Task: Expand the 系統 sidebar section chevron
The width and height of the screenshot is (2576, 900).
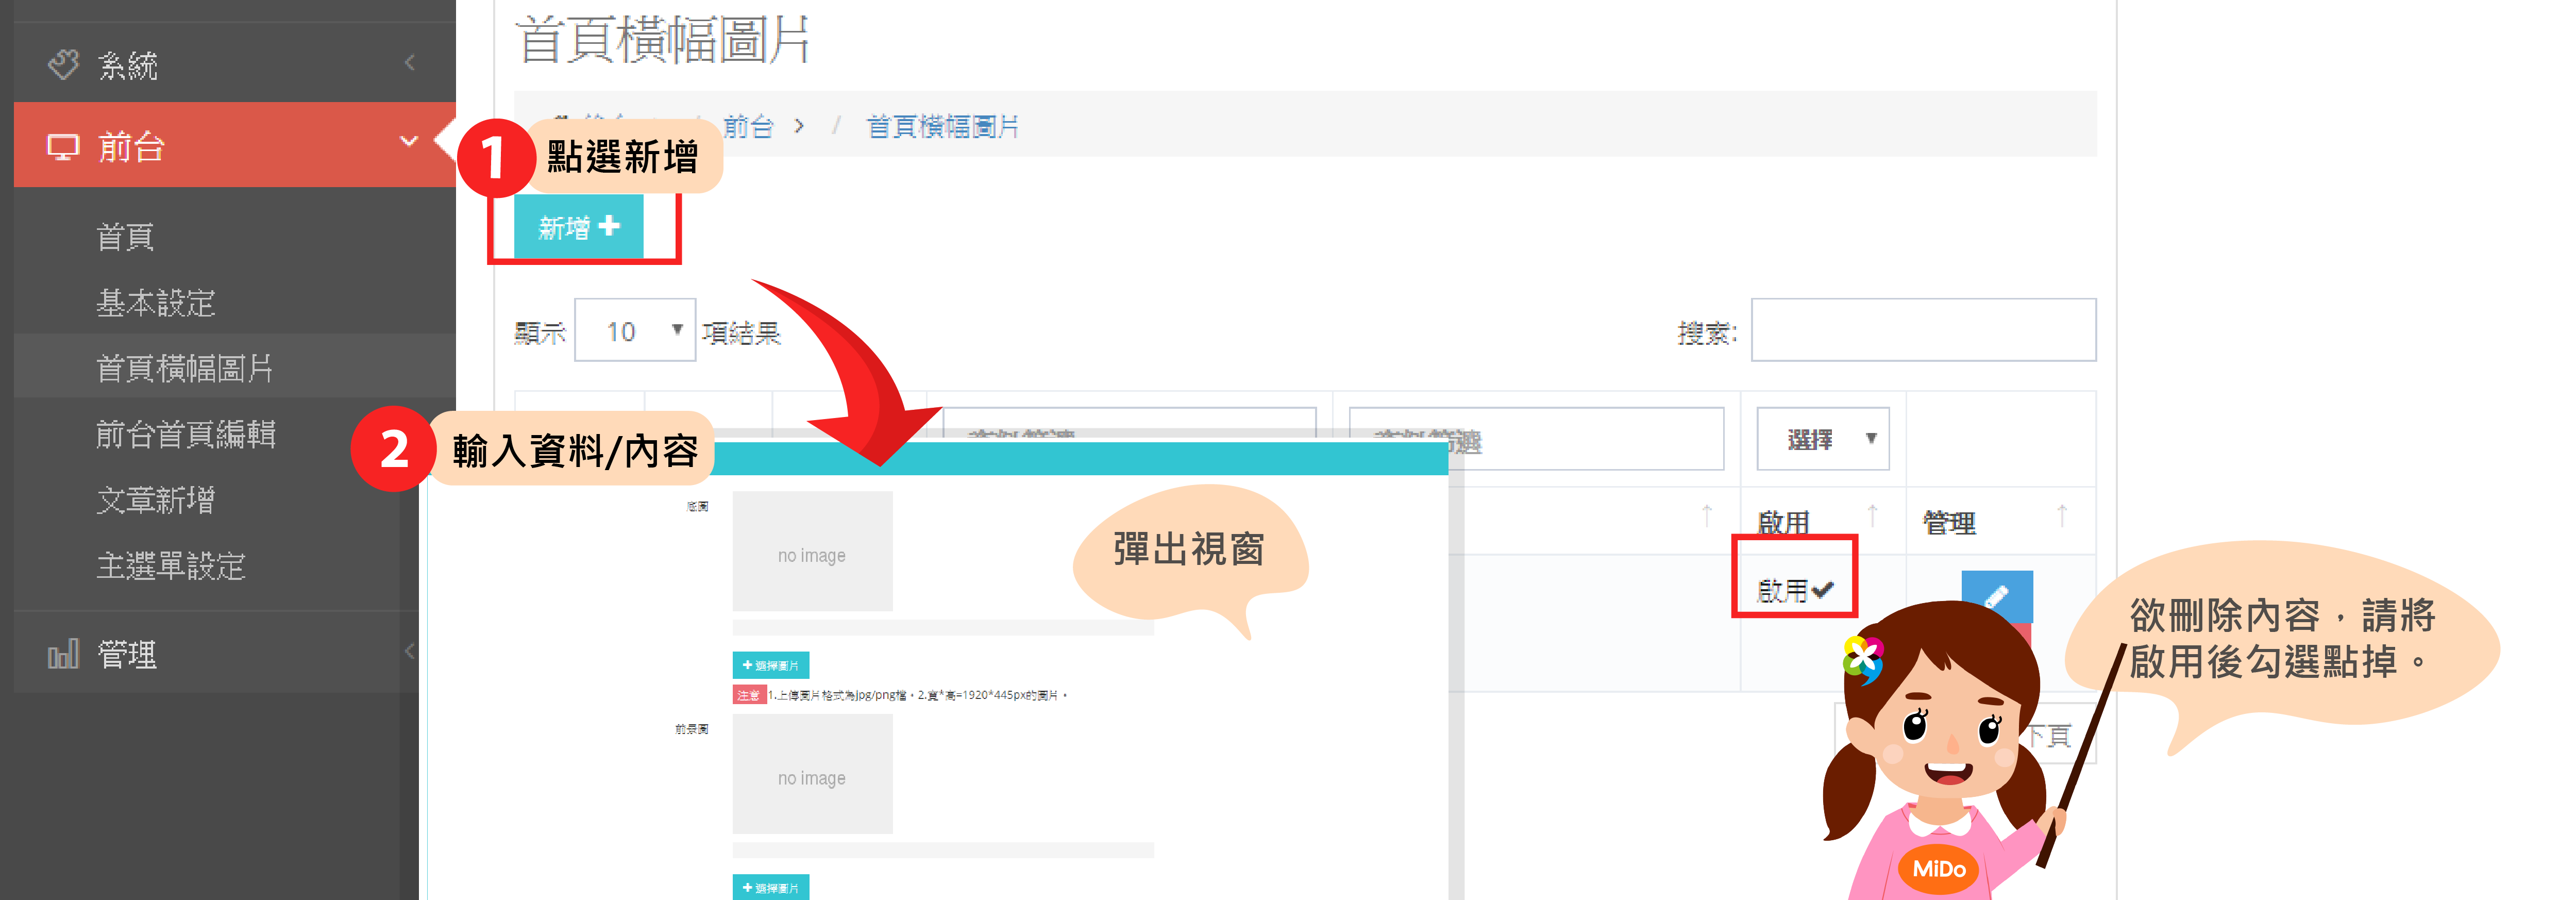Action: click(x=409, y=63)
